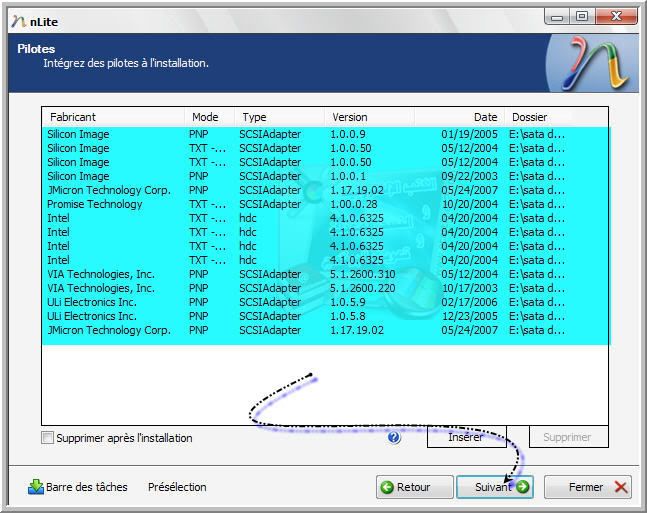Sort by the Version column header
The width and height of the screenshot is (647, 513).
coord(369,117)
